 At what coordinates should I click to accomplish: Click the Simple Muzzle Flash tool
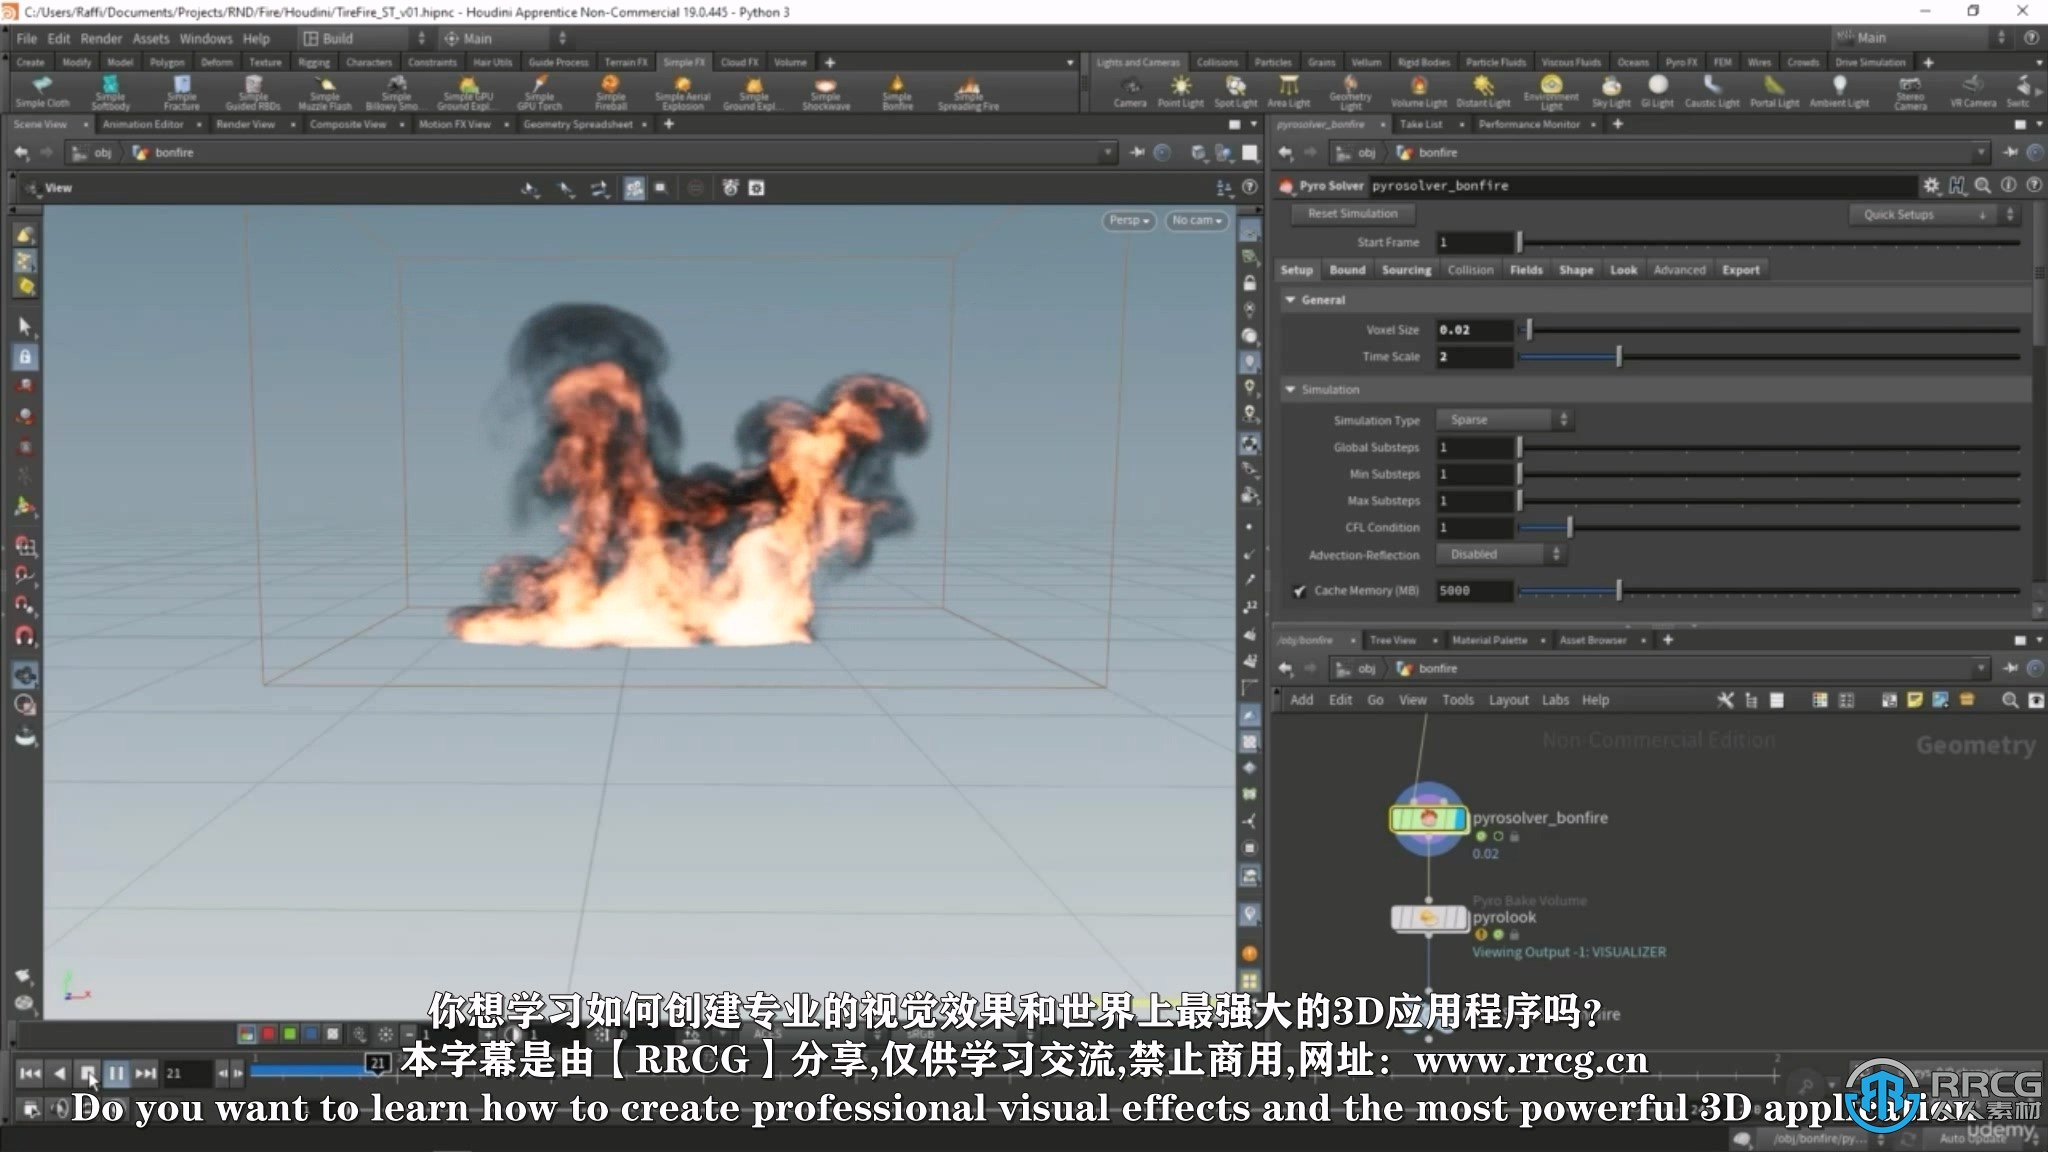[x=325, y=92]
